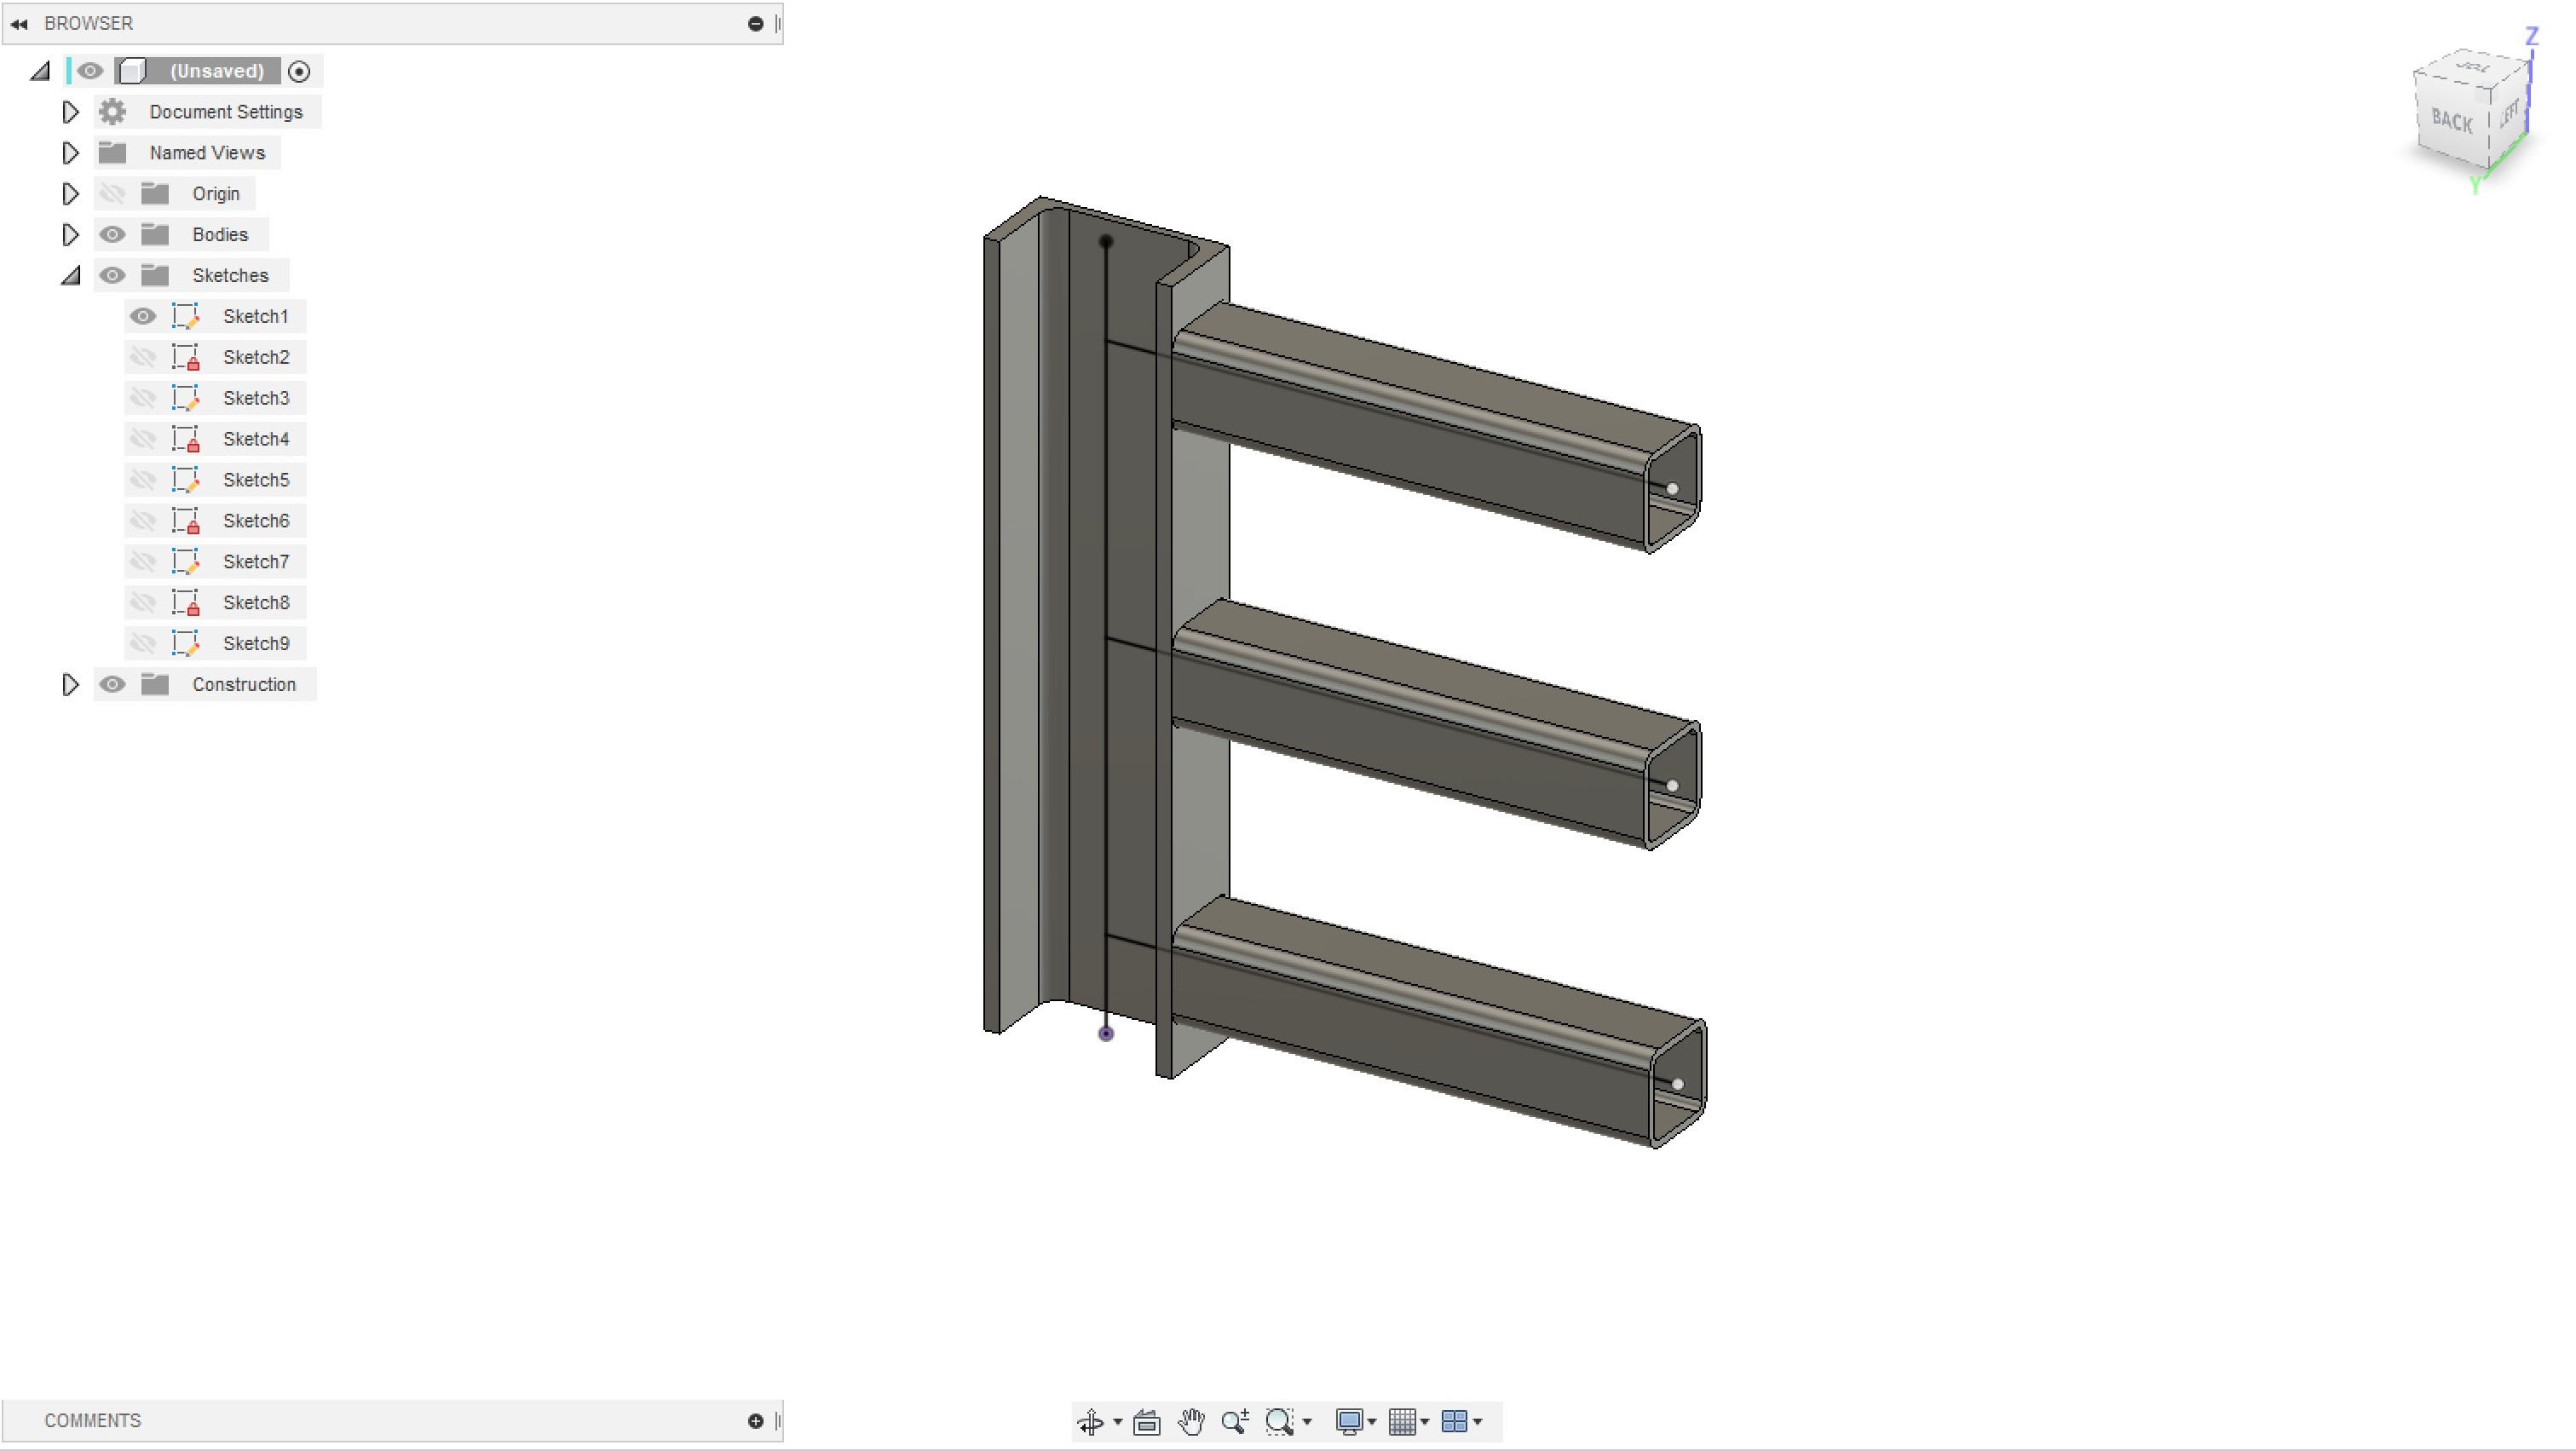The image size is (2576, 1451).
Task: Collapse the Sketches folder
Action: click(70, 275)
